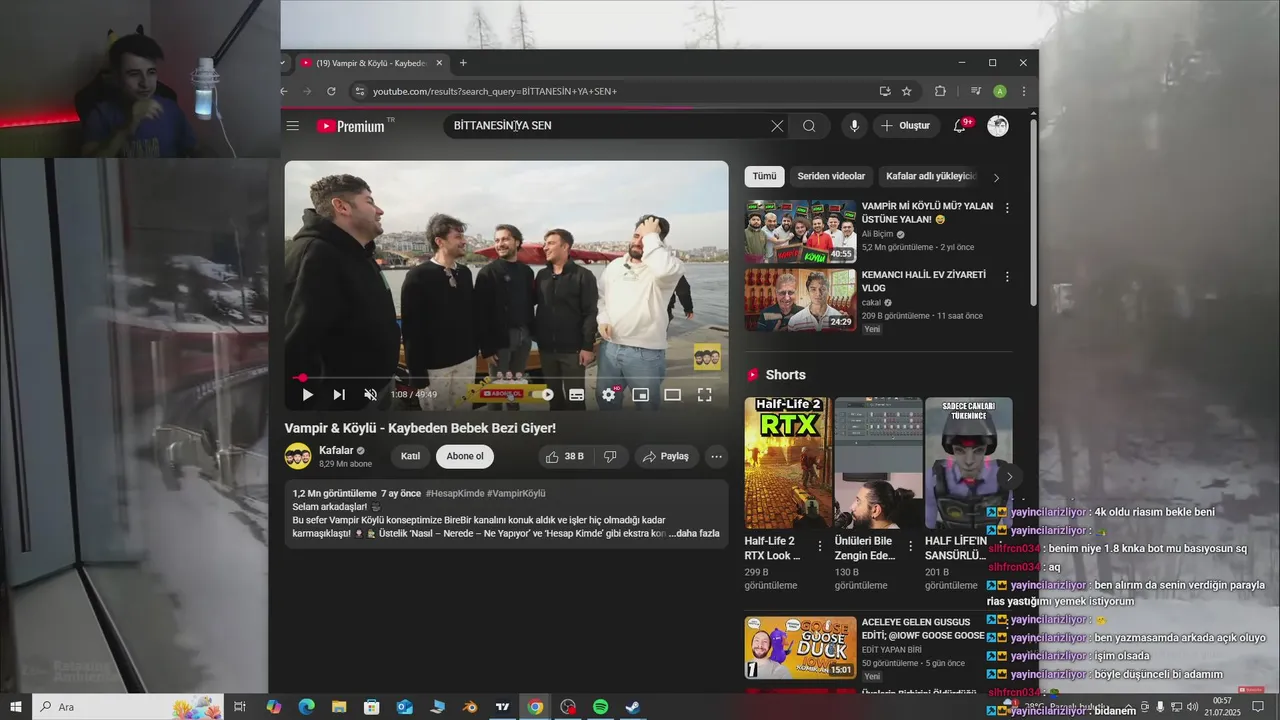The image size is (1280, 720).
Task: Click the youtube.com address bar URL
Action: [495, 91]
